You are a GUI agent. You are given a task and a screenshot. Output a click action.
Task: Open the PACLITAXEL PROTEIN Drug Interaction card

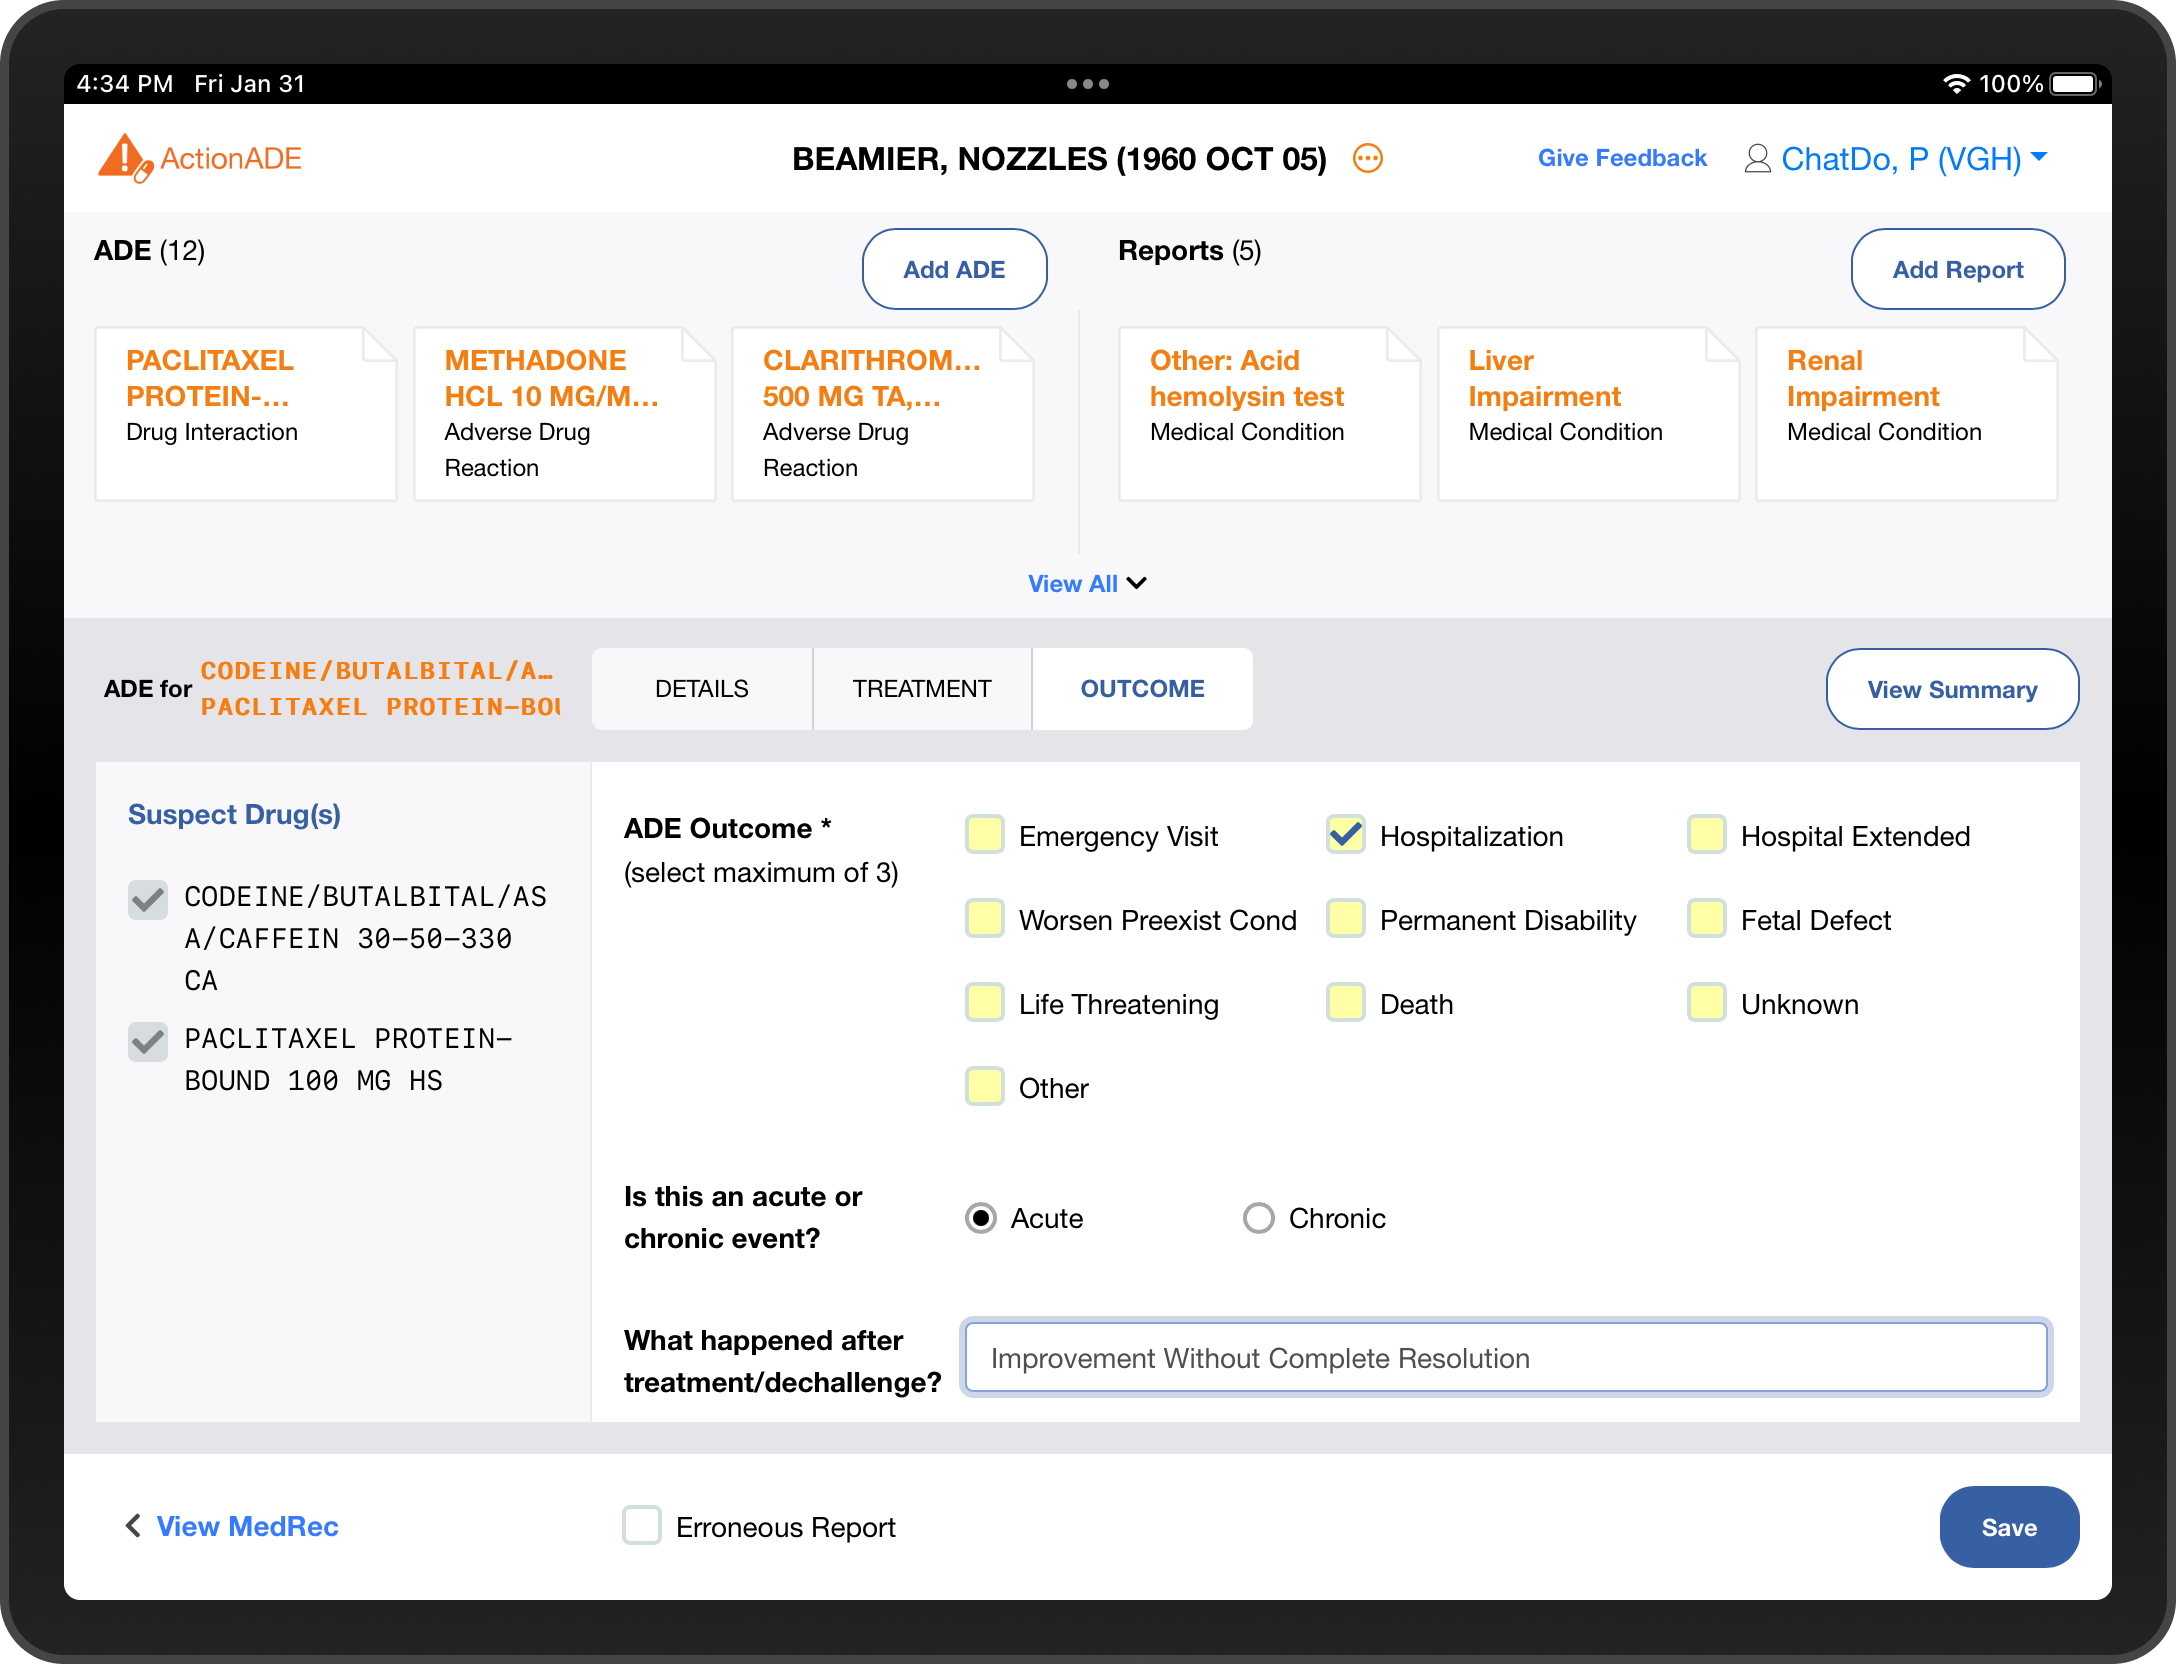[x=246, y=414]
